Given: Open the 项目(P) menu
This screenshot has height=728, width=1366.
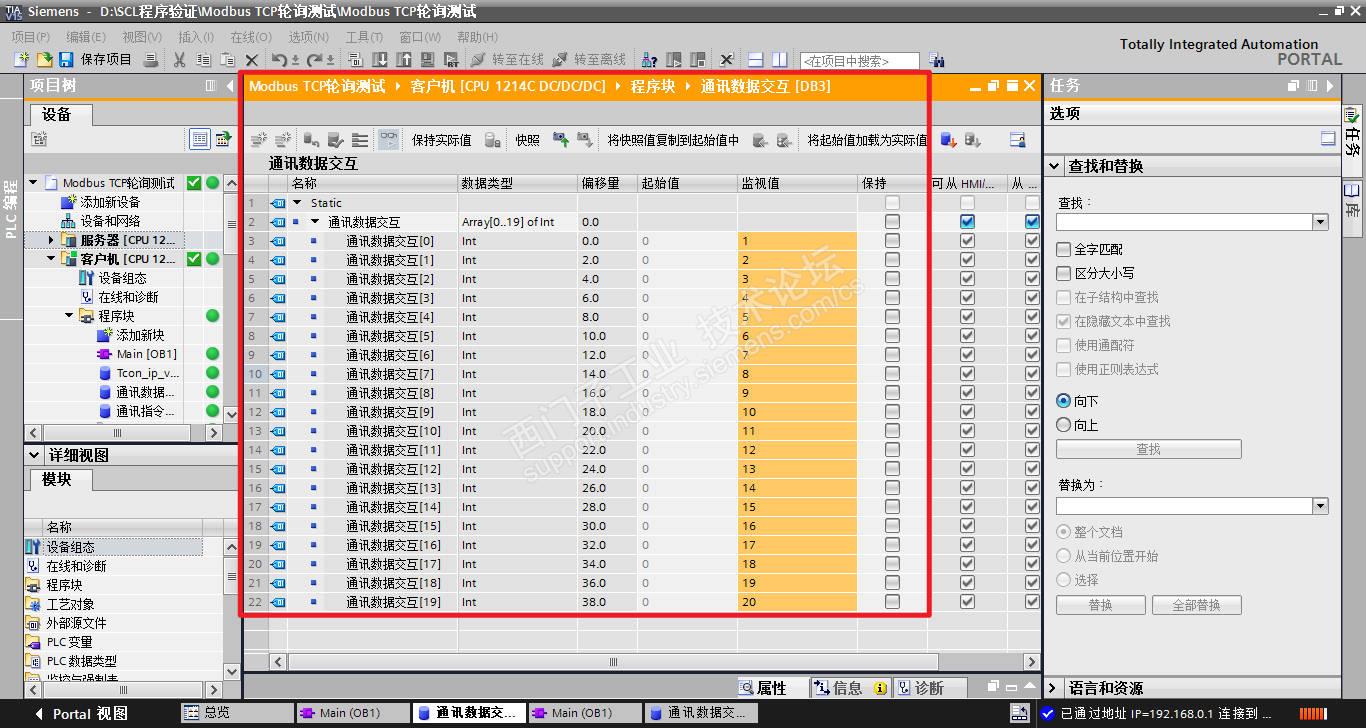Looking at the screenshot, I should 30,37.
